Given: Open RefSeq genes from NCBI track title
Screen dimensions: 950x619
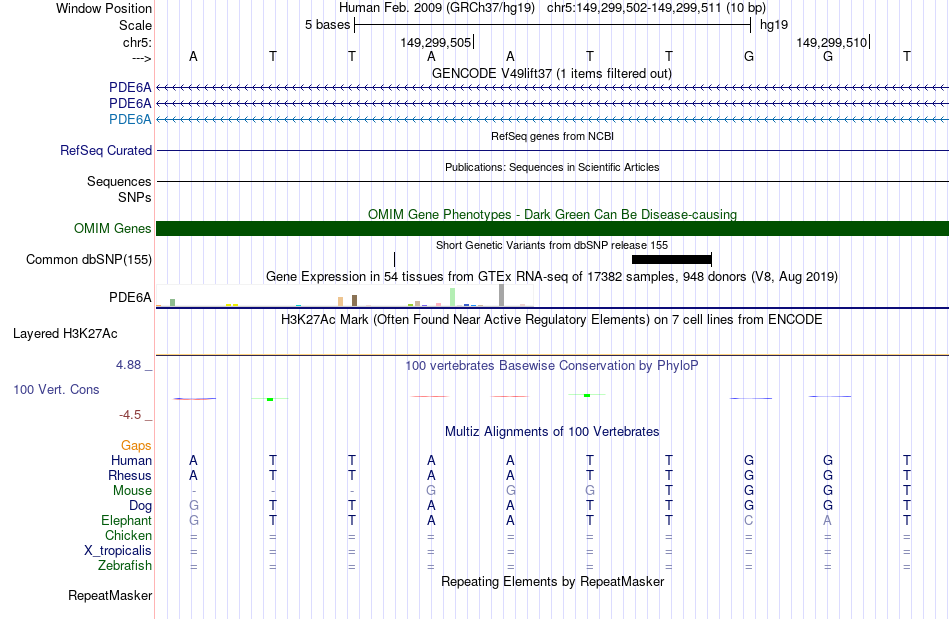Looking at the screenshot, I should pos(552,136).
